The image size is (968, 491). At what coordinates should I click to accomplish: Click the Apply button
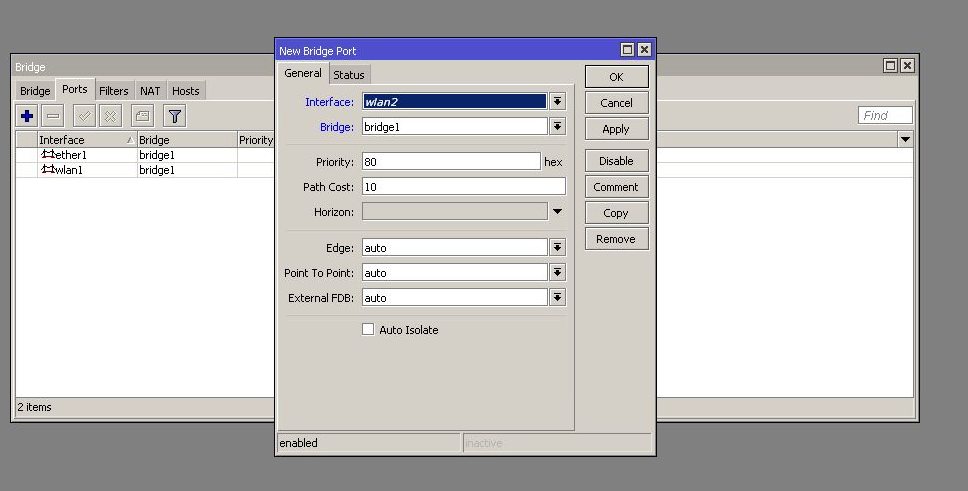(x=617, y=128)
